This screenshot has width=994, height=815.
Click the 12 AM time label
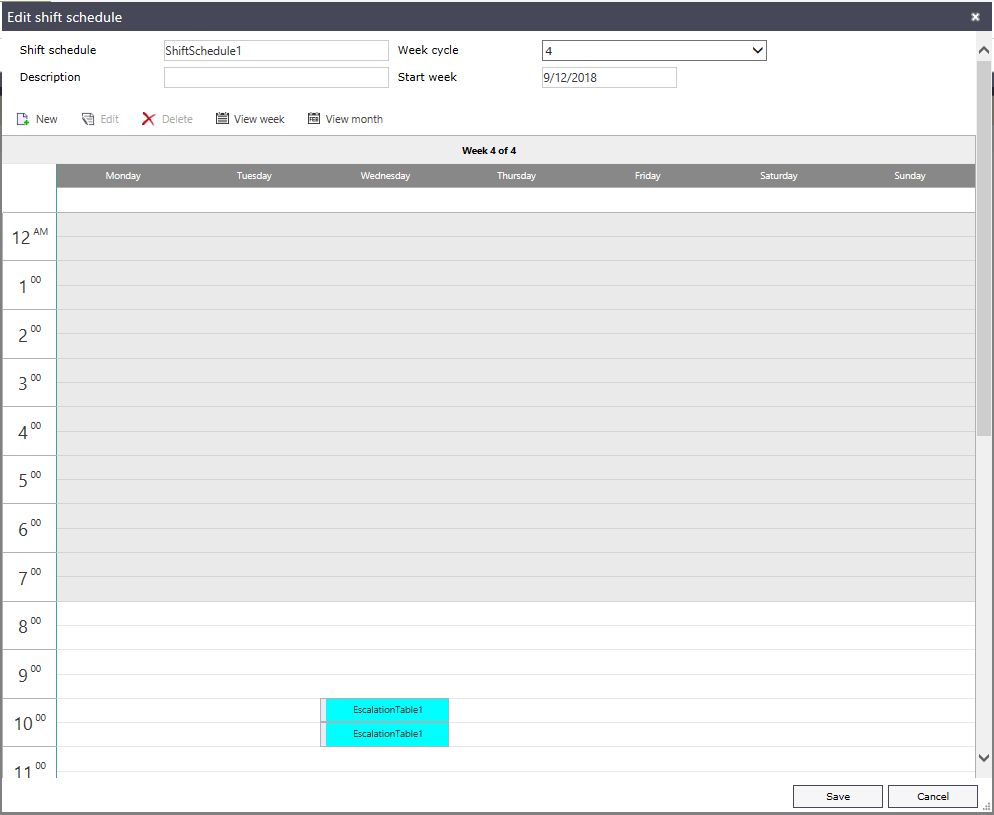[x=30, y=236]
